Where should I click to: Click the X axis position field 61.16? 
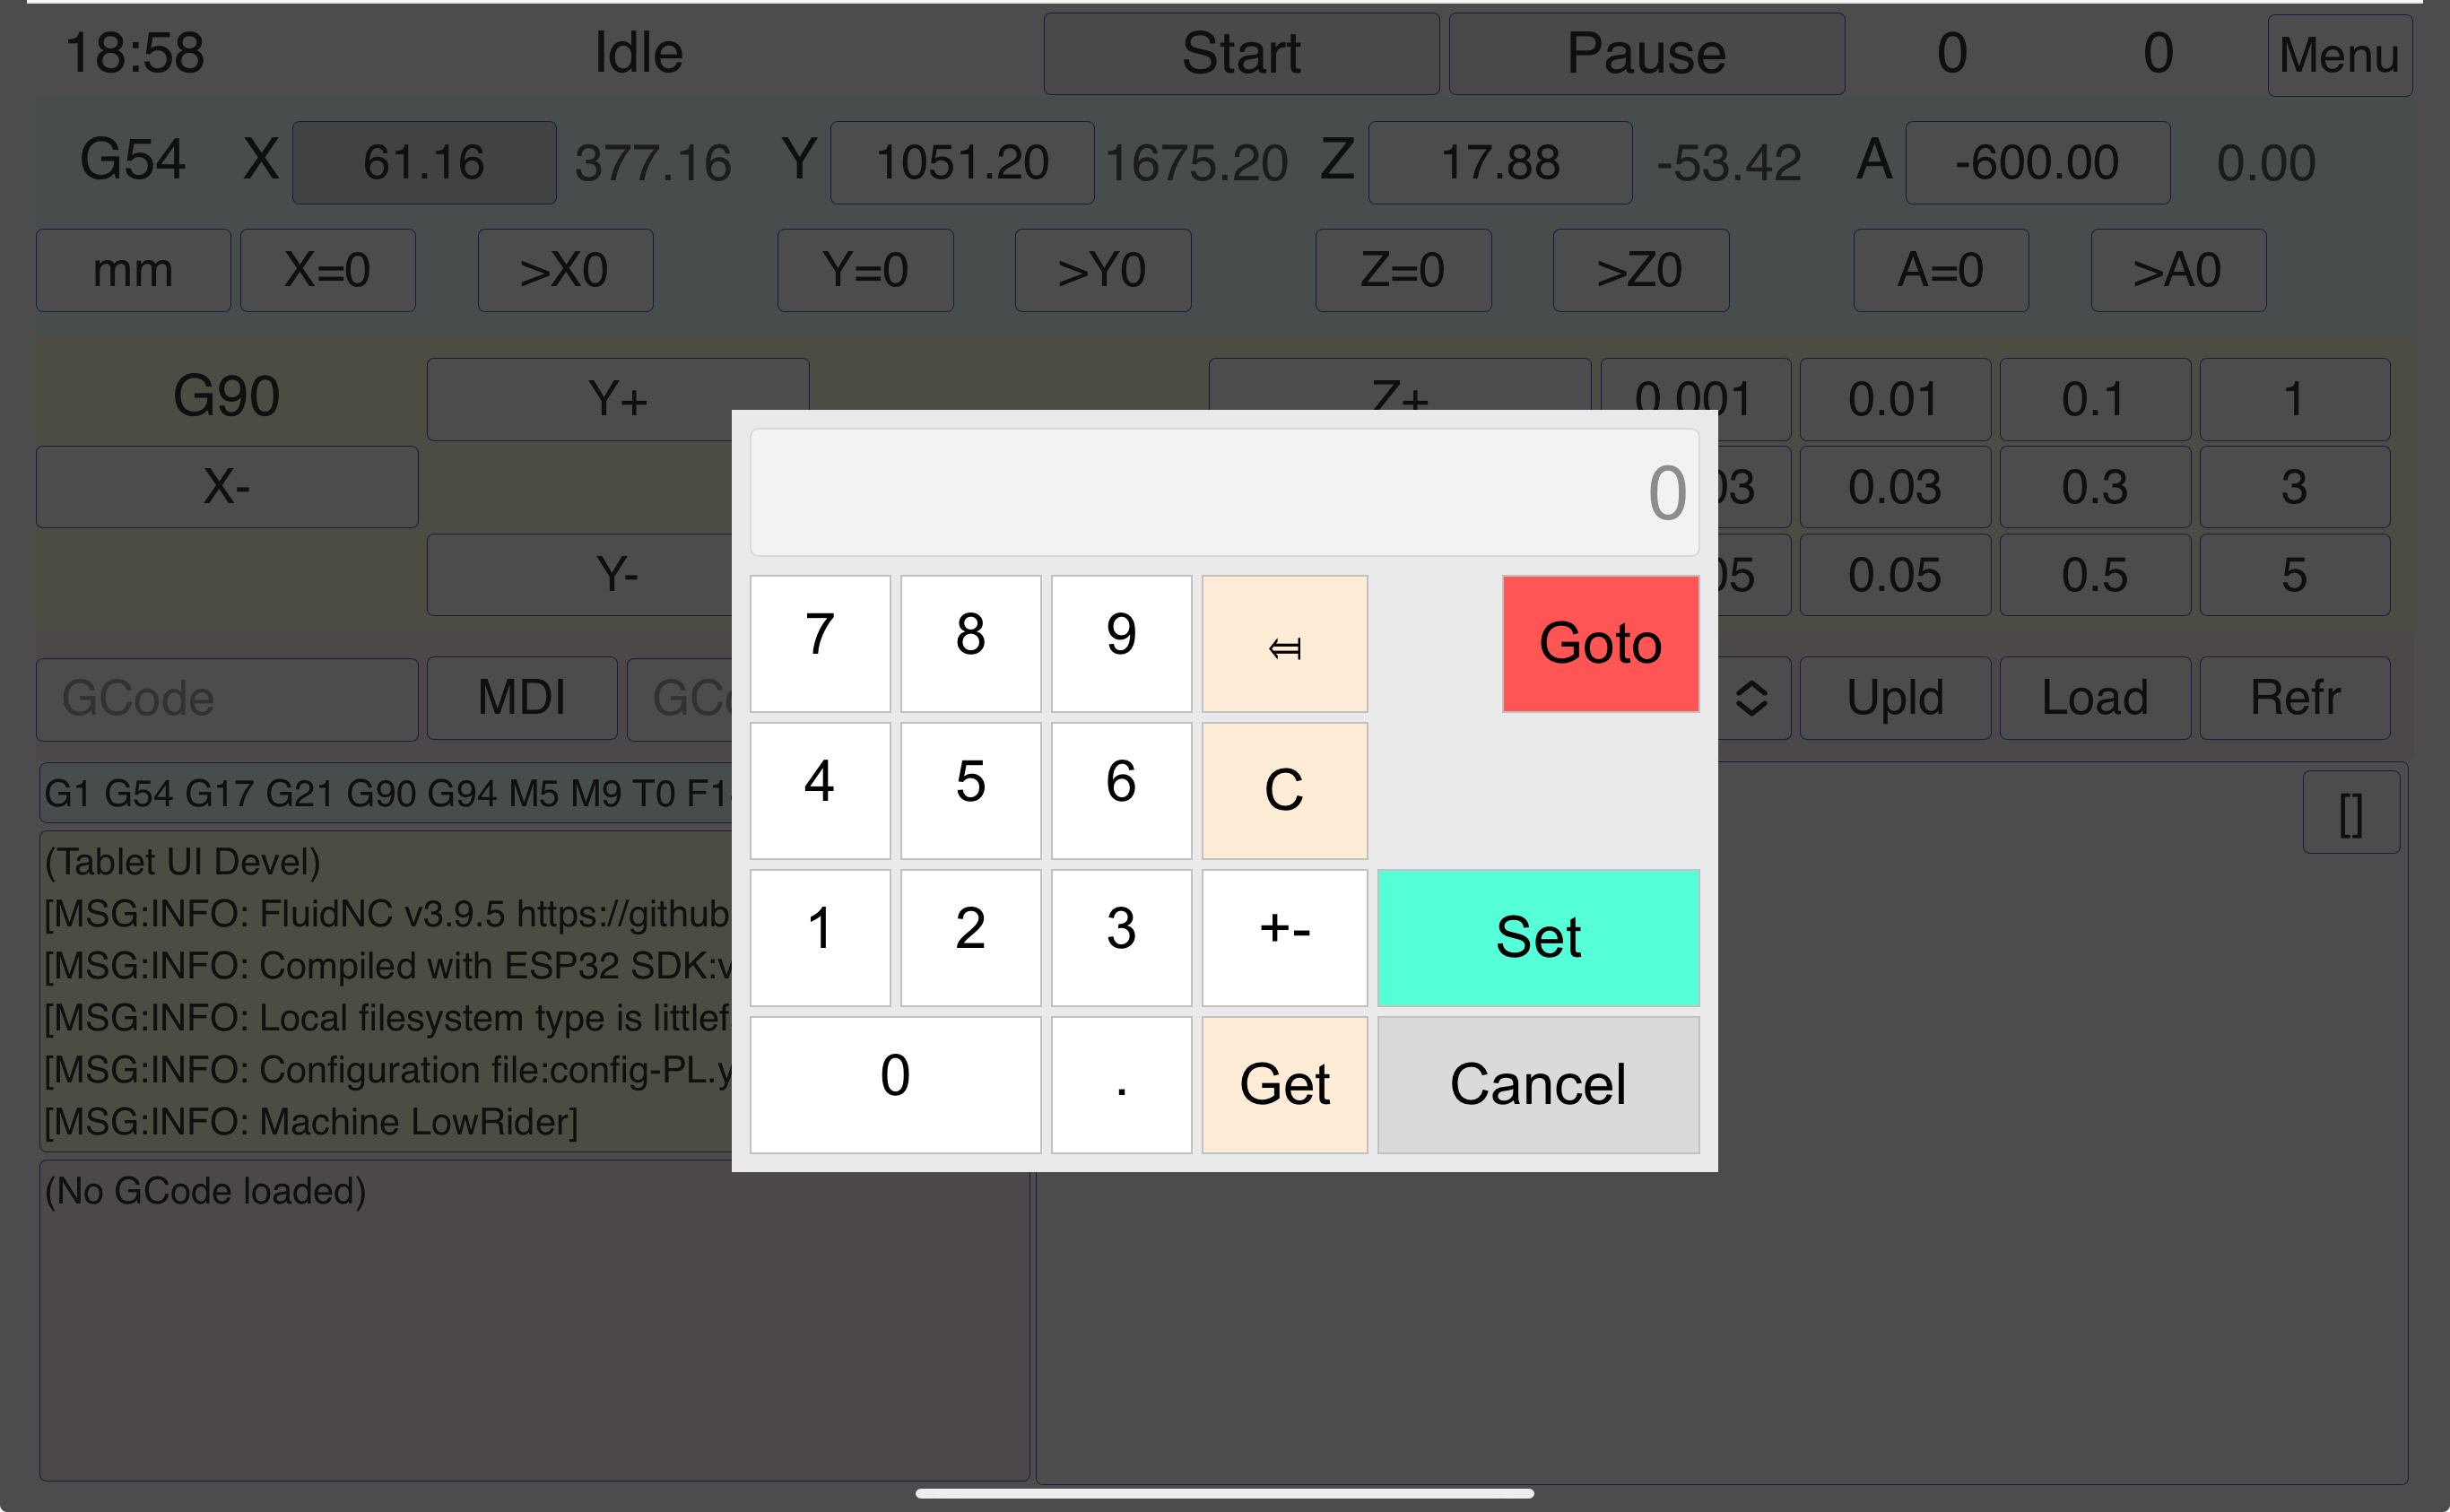[x=424, y=162]
